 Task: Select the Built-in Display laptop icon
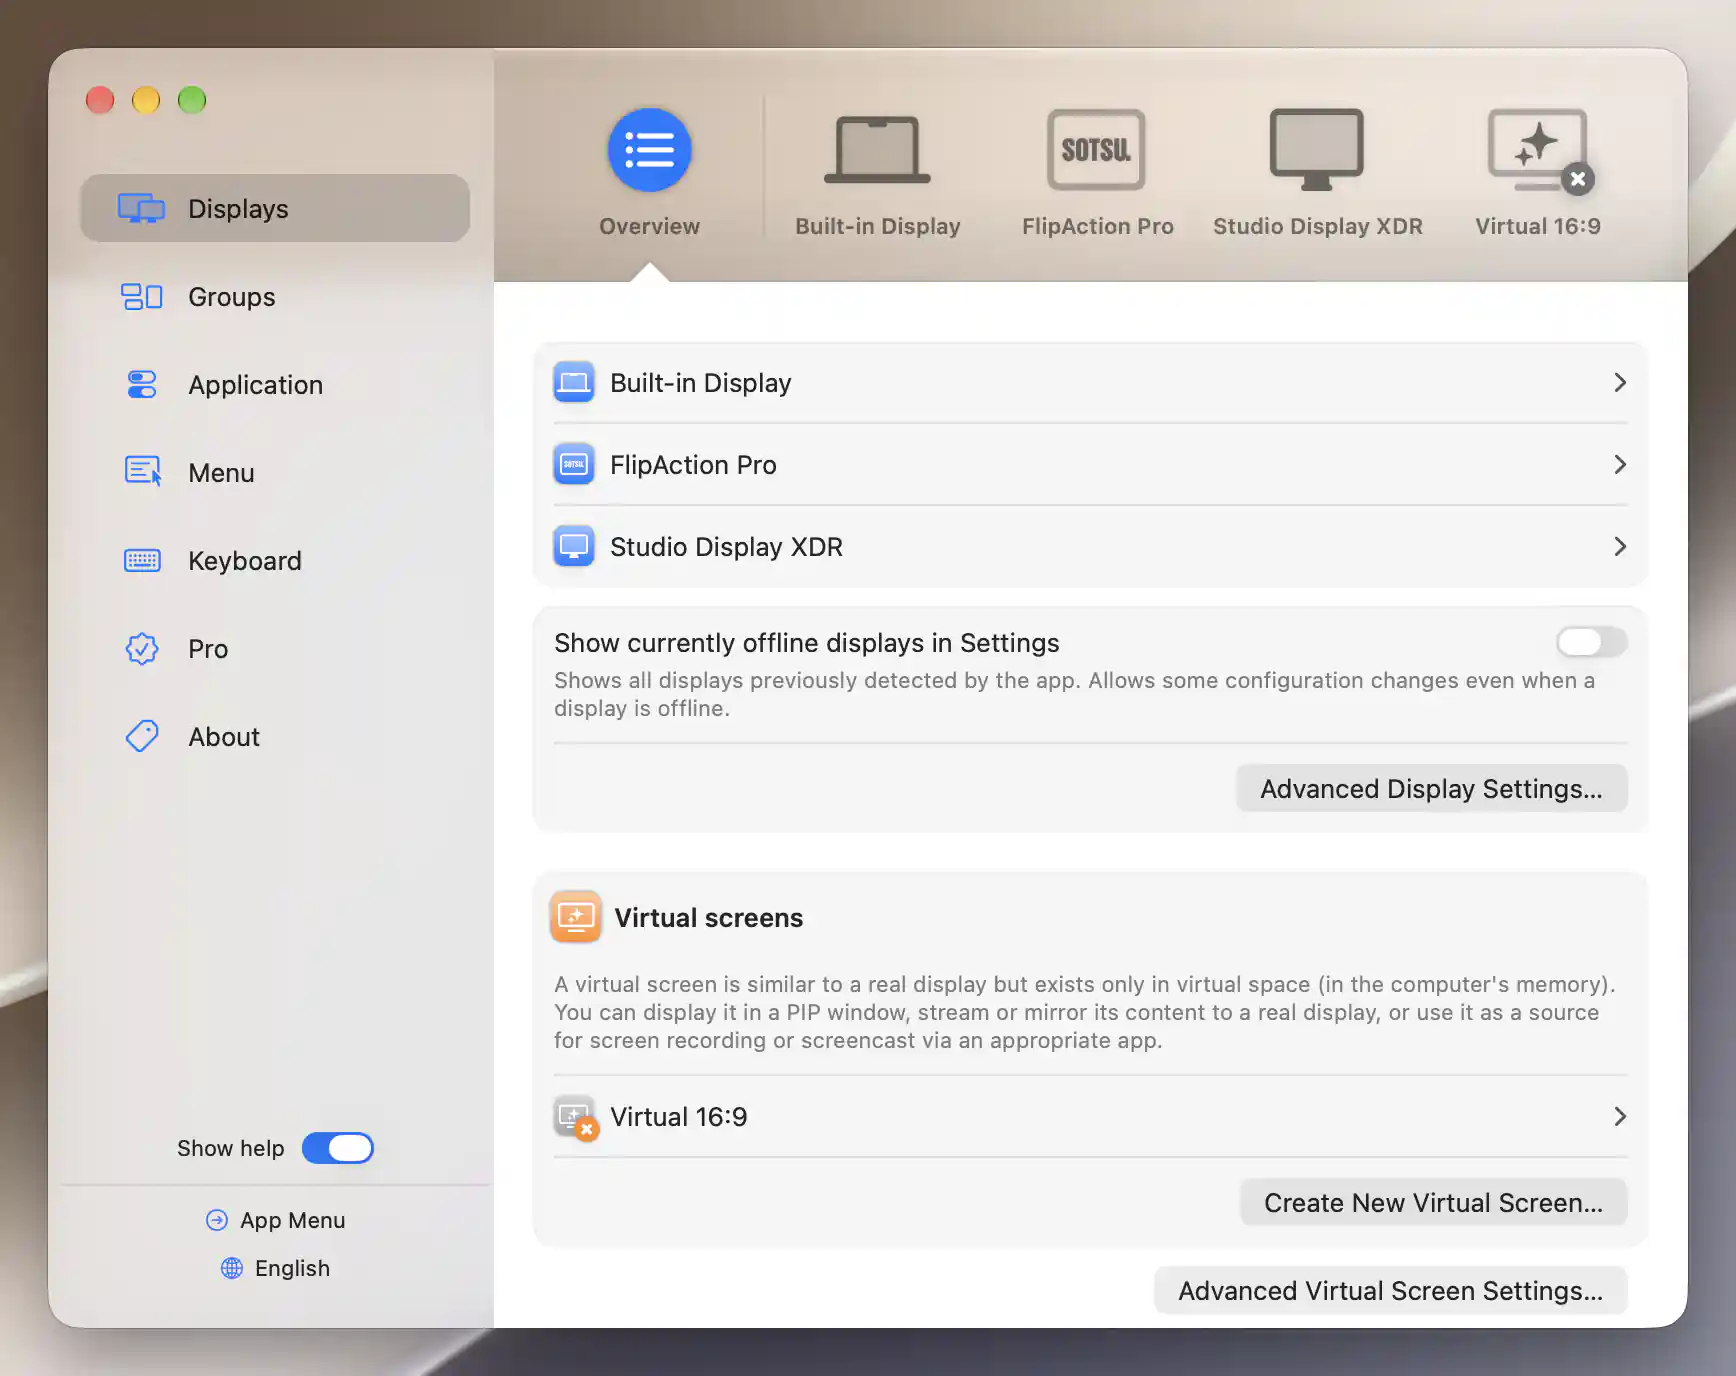pos(877,150)
